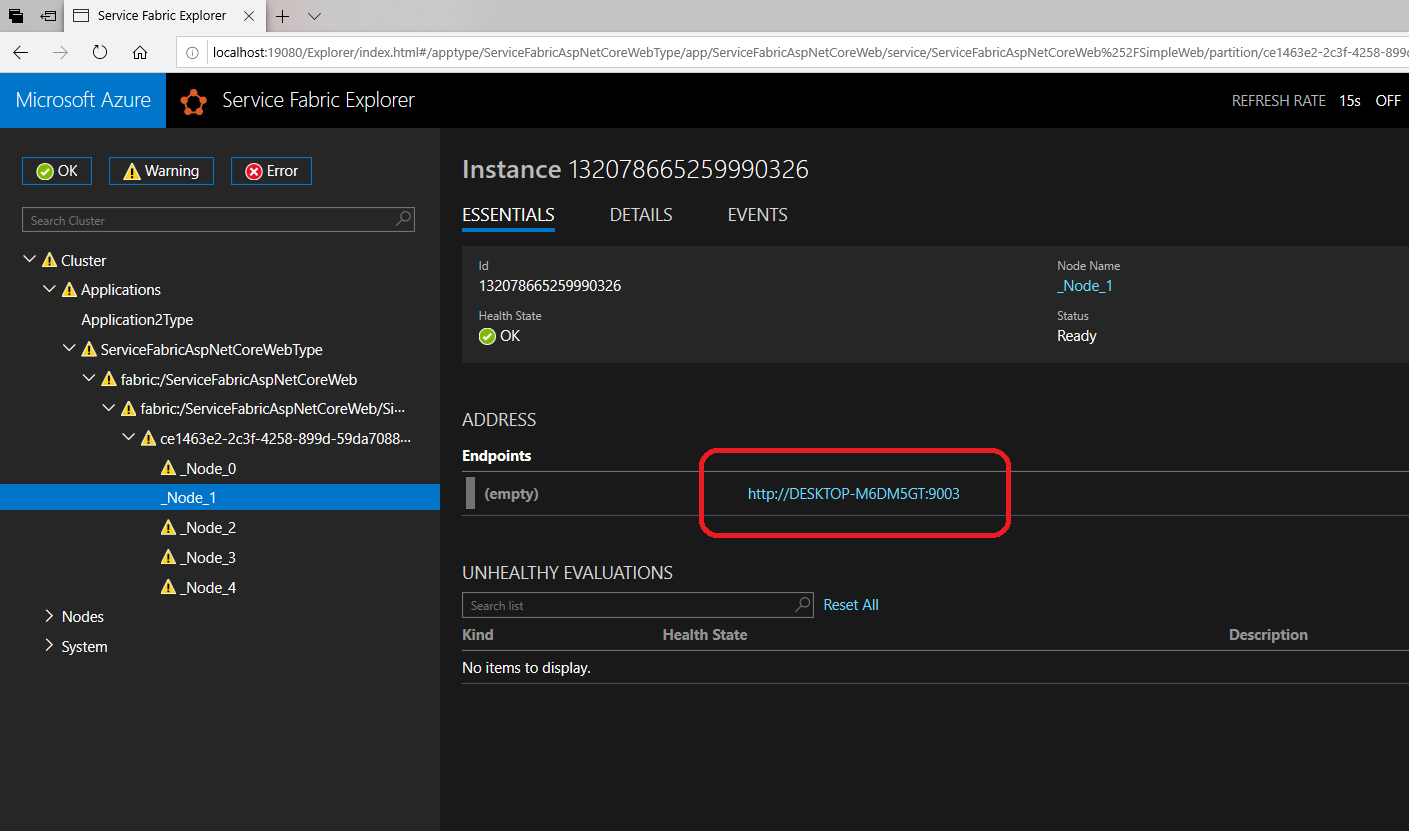Collapse the fabric:/ServiceFabricAspNetCoreWeb/Si... service node
This screenshot has height=831, width=1409.
tap(109, 408)
